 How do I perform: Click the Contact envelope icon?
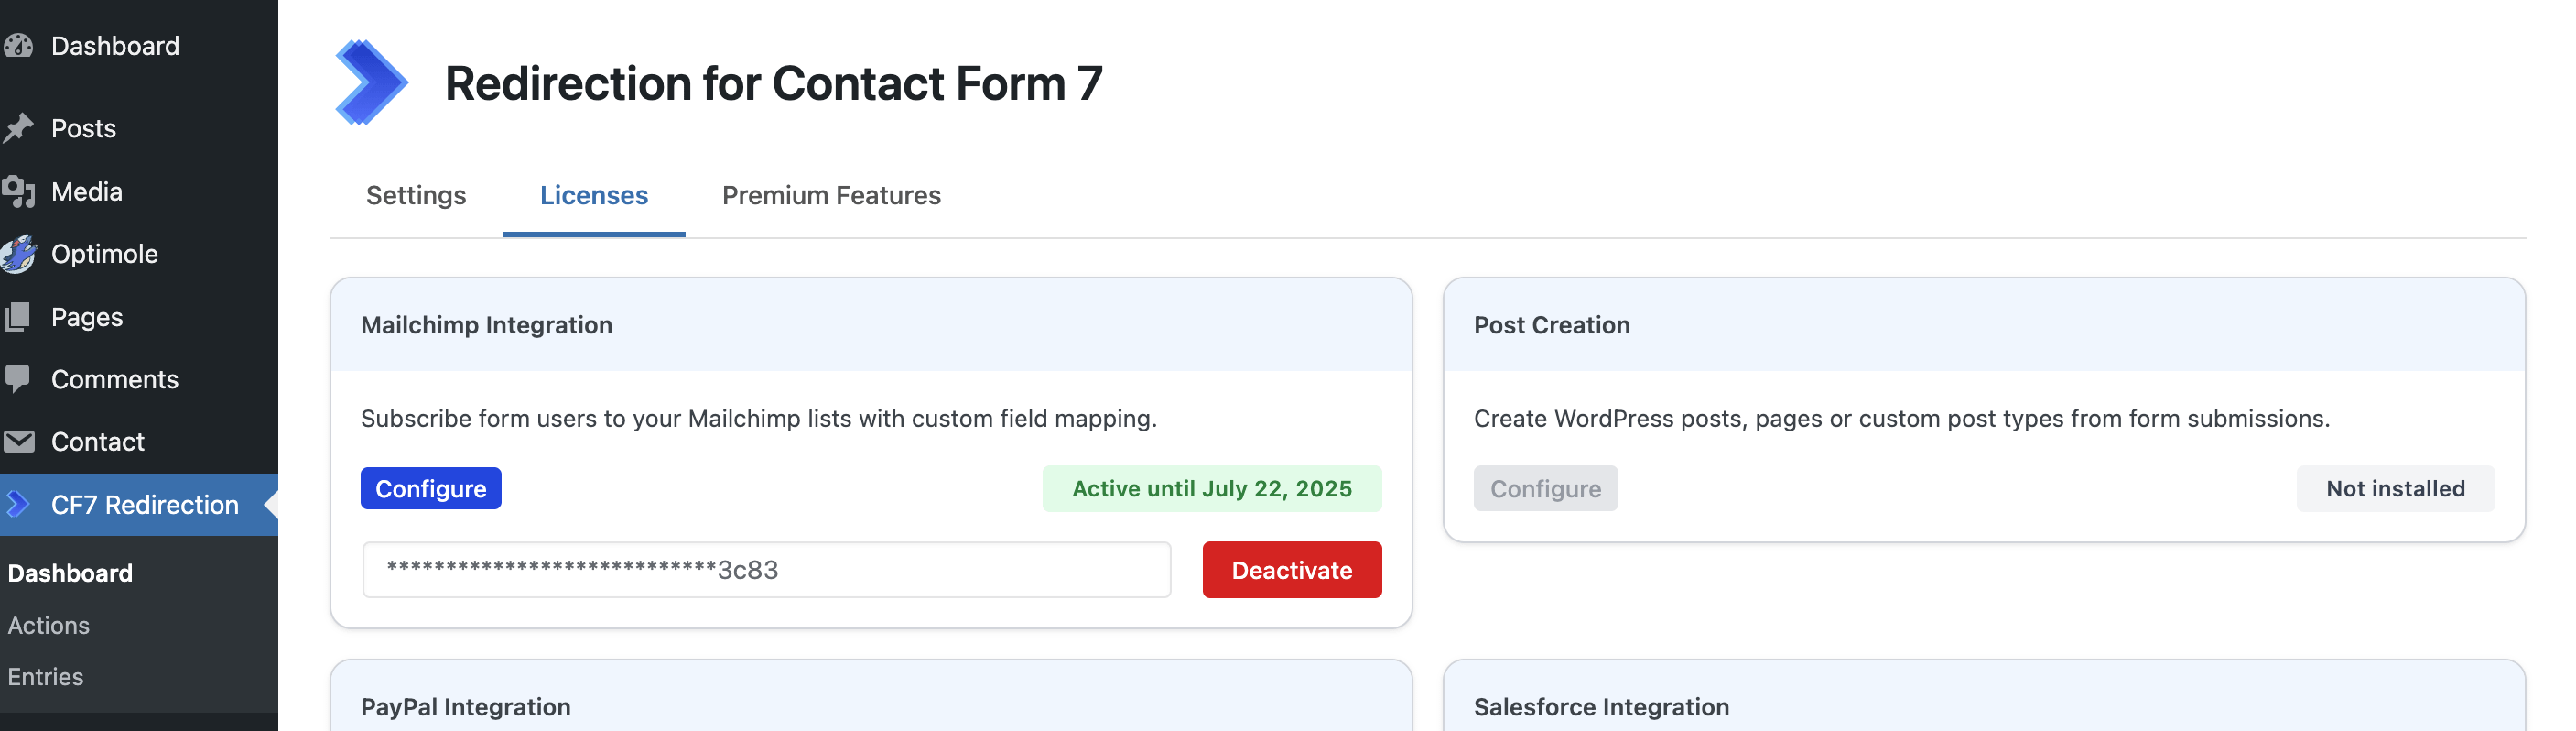[19, 442]
